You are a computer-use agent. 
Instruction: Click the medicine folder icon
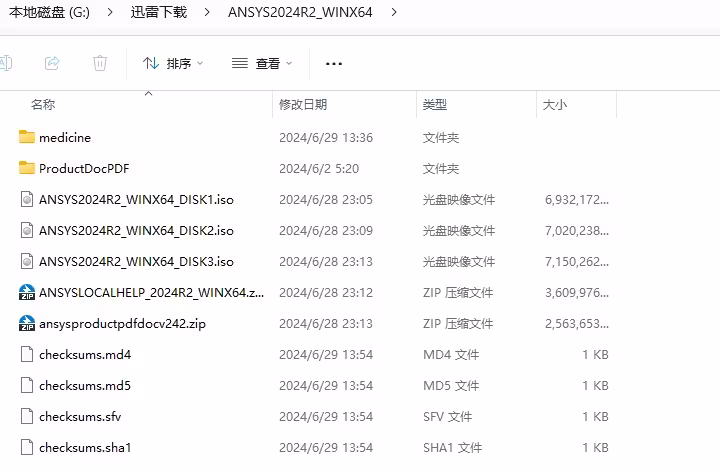pyautogui.click(x=27, y=137)
